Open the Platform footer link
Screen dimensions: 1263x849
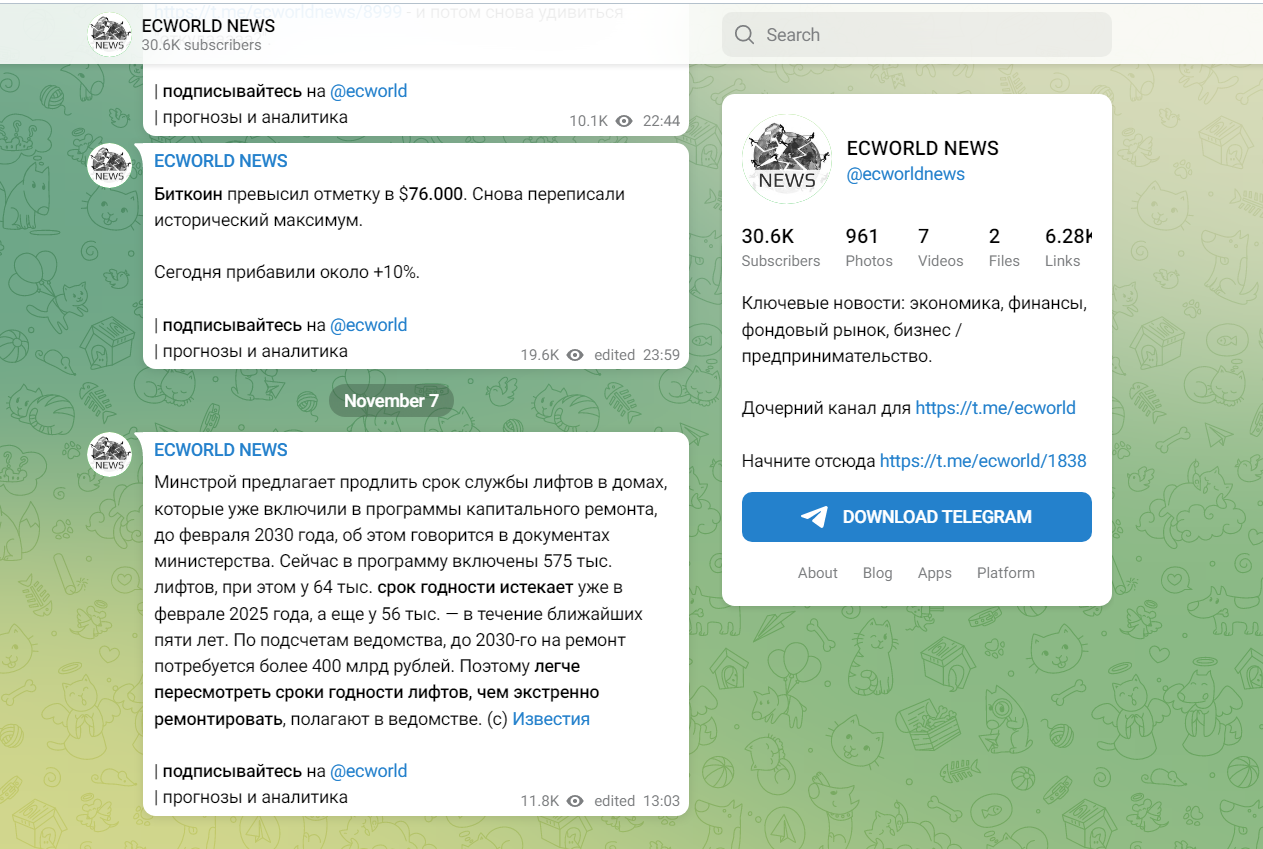1006,573
